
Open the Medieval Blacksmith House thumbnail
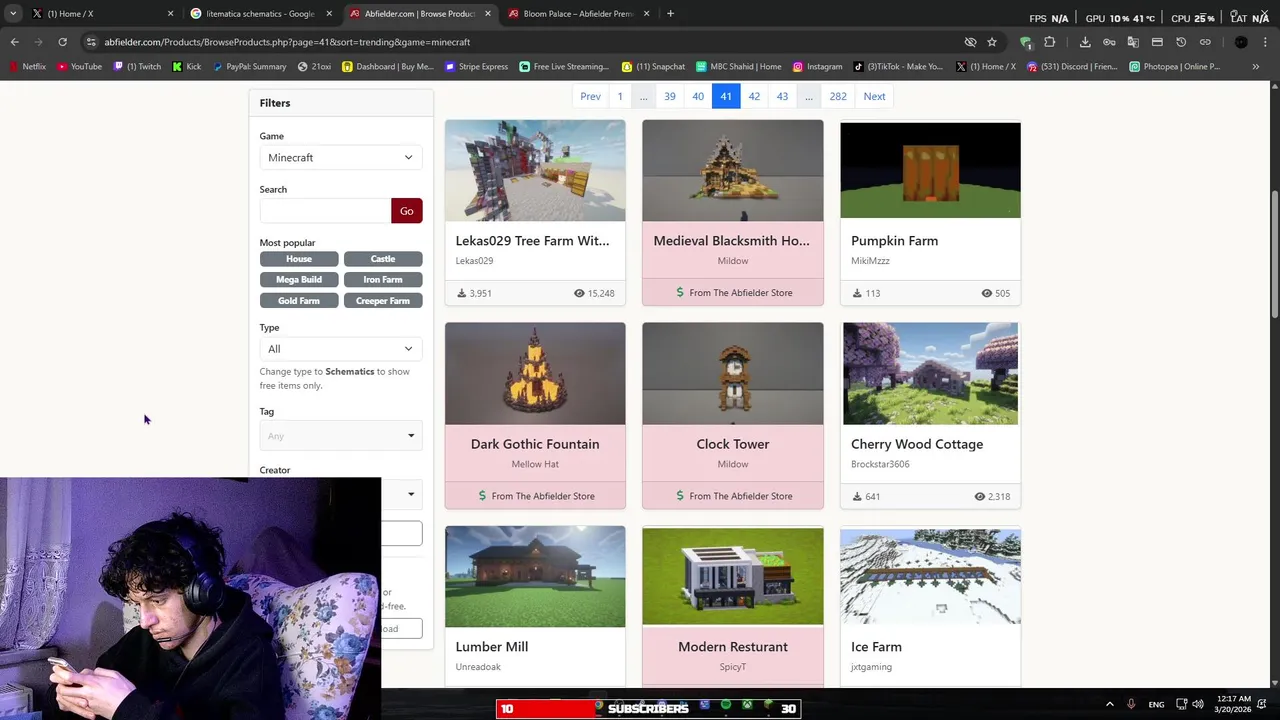[x=733, y=171]
